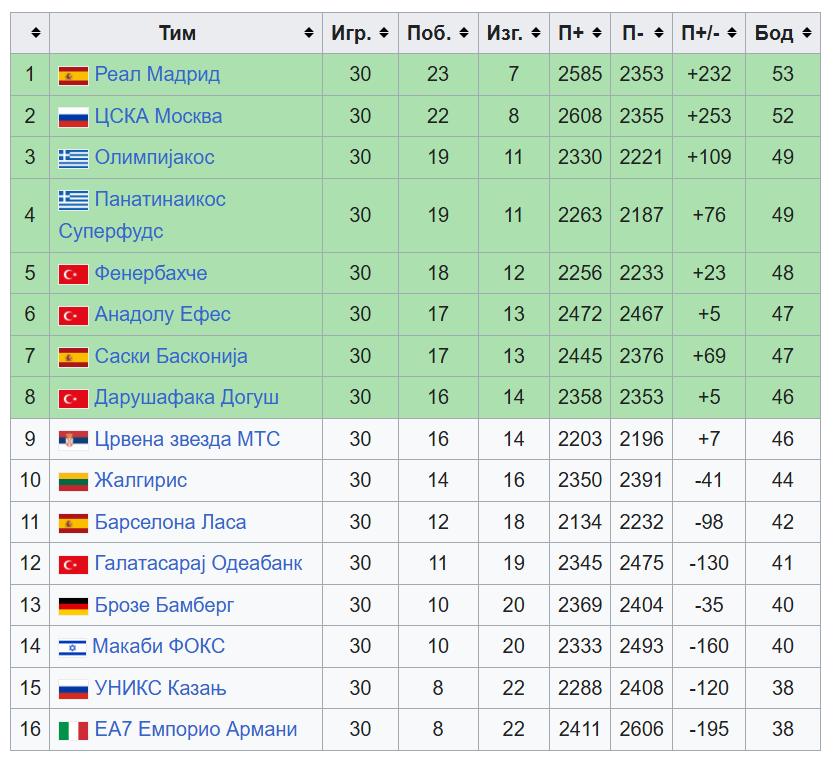Open Панатинаикос Суперфудс team page
The width and height of the screenshot is (837, 770).
pos(142,215)
